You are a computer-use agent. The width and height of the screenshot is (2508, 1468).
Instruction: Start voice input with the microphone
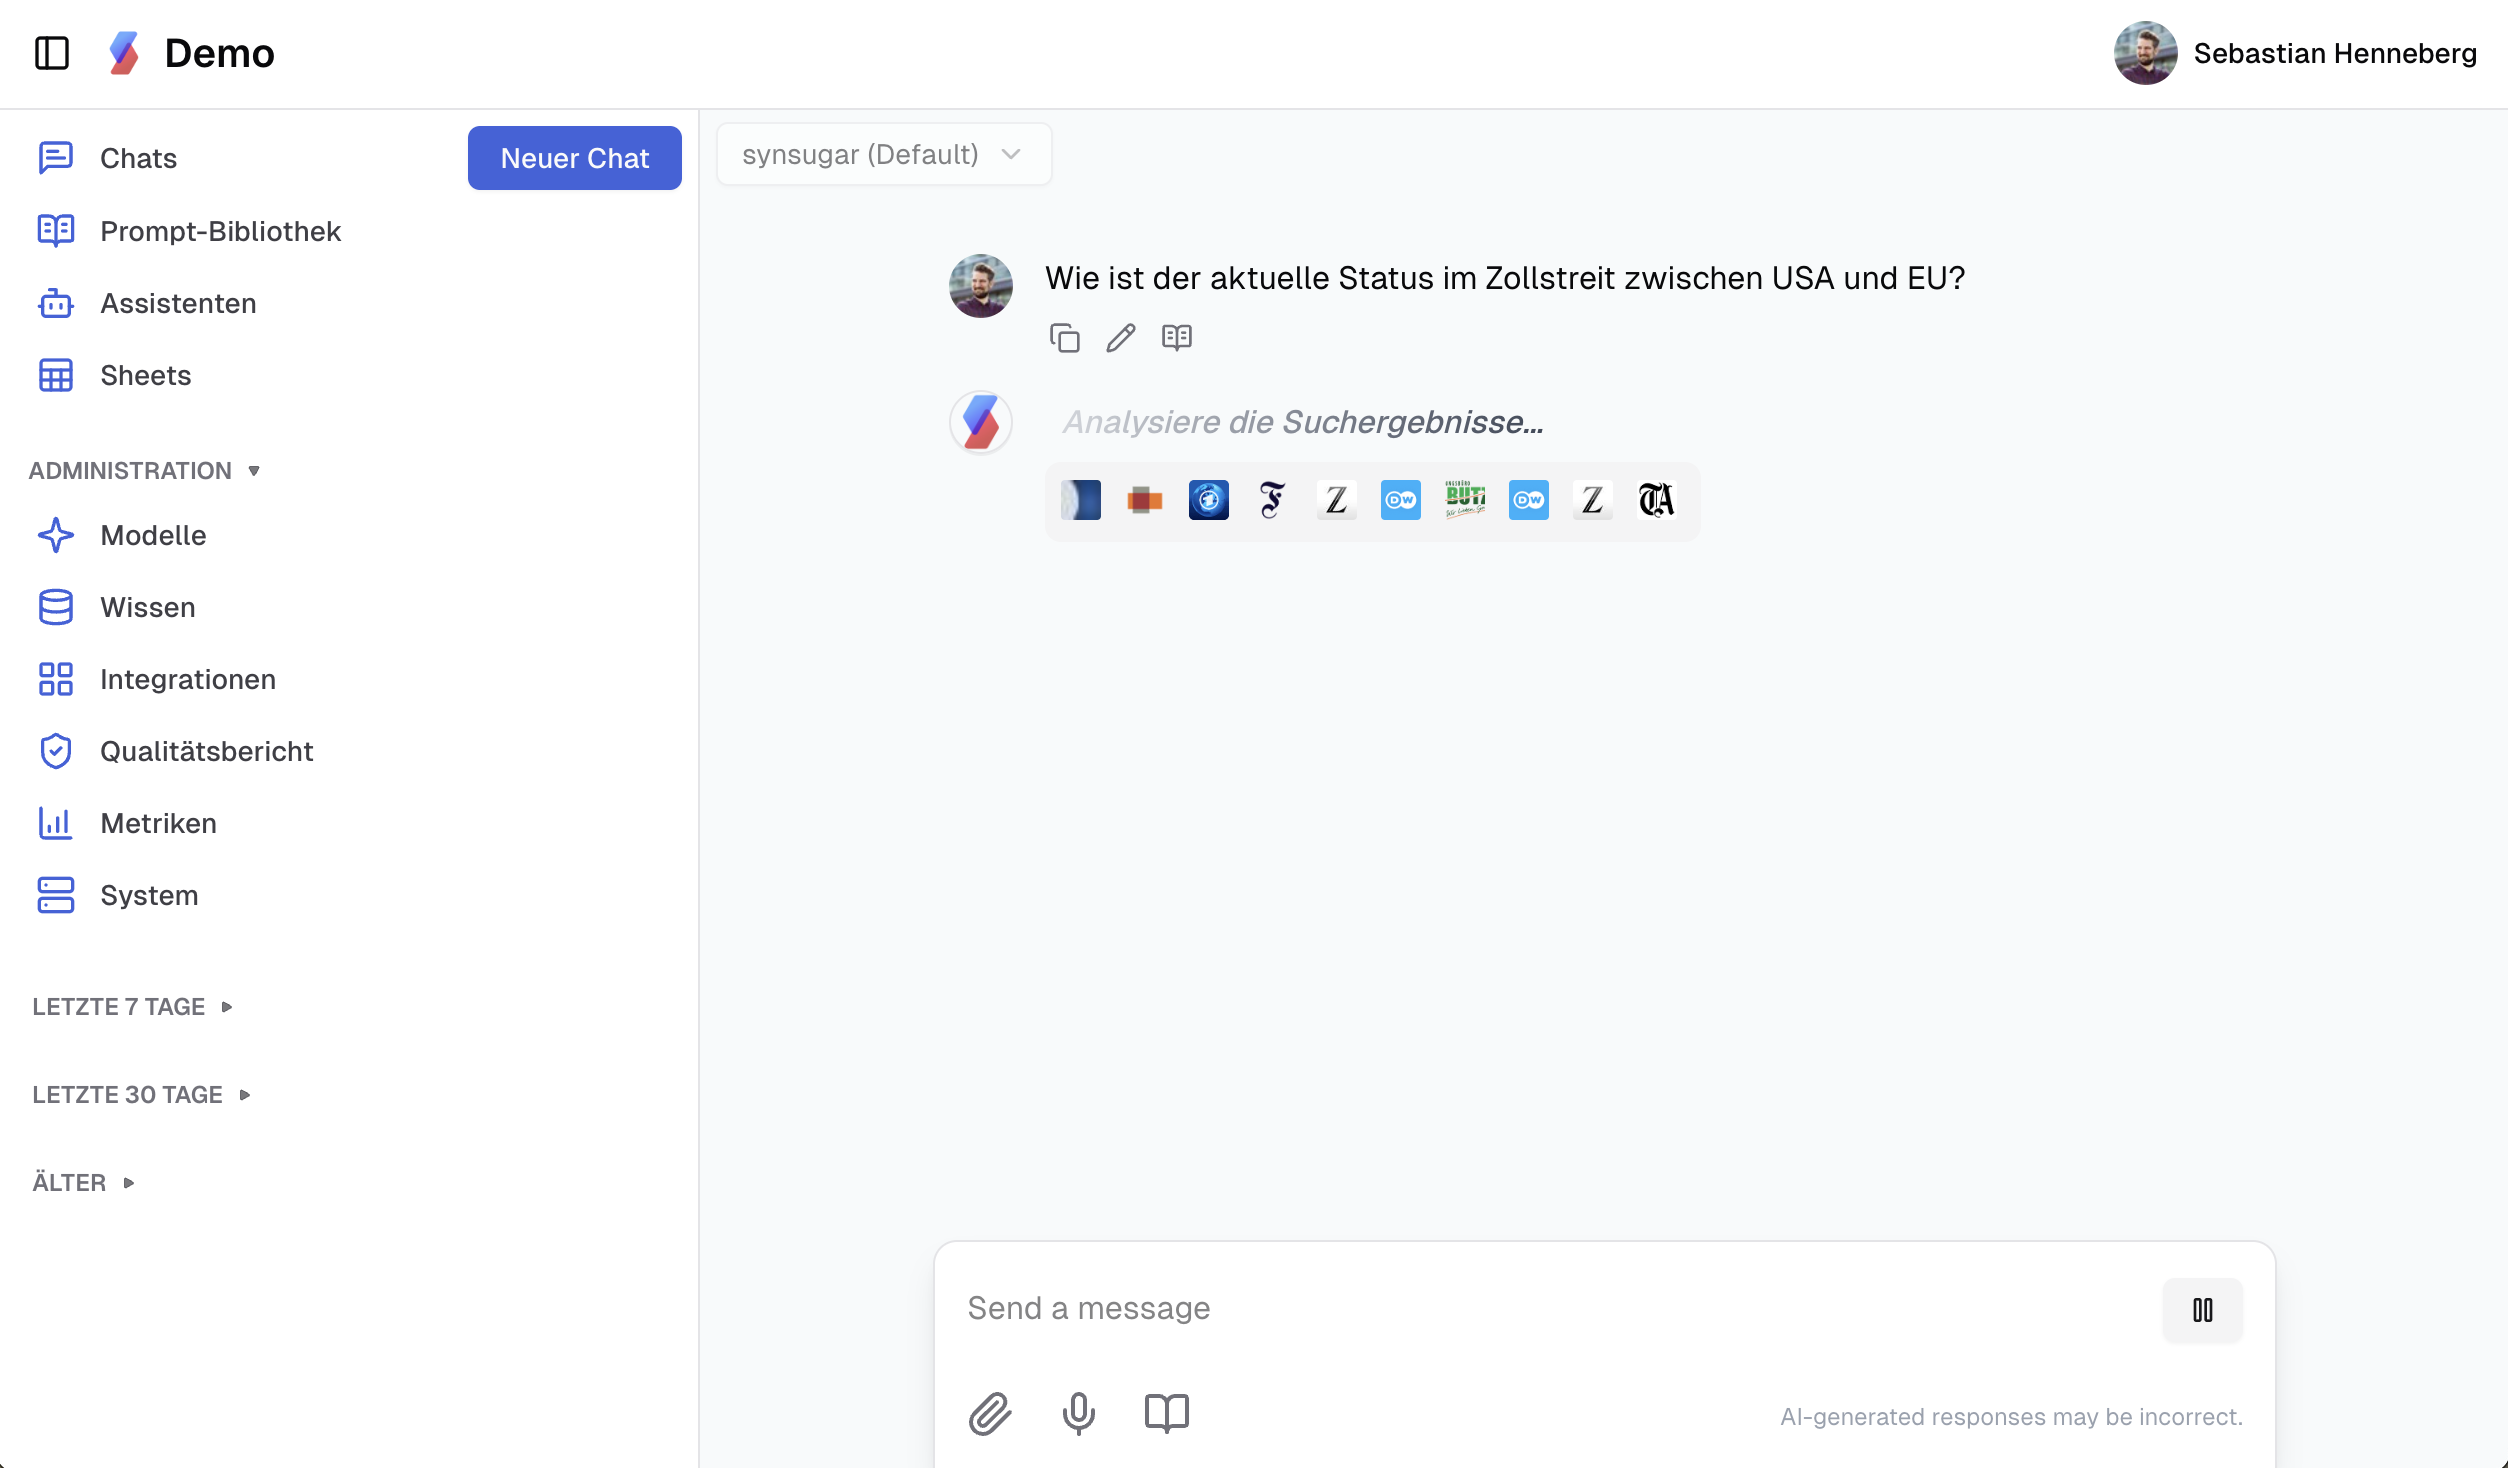tap(1077, 1414)
